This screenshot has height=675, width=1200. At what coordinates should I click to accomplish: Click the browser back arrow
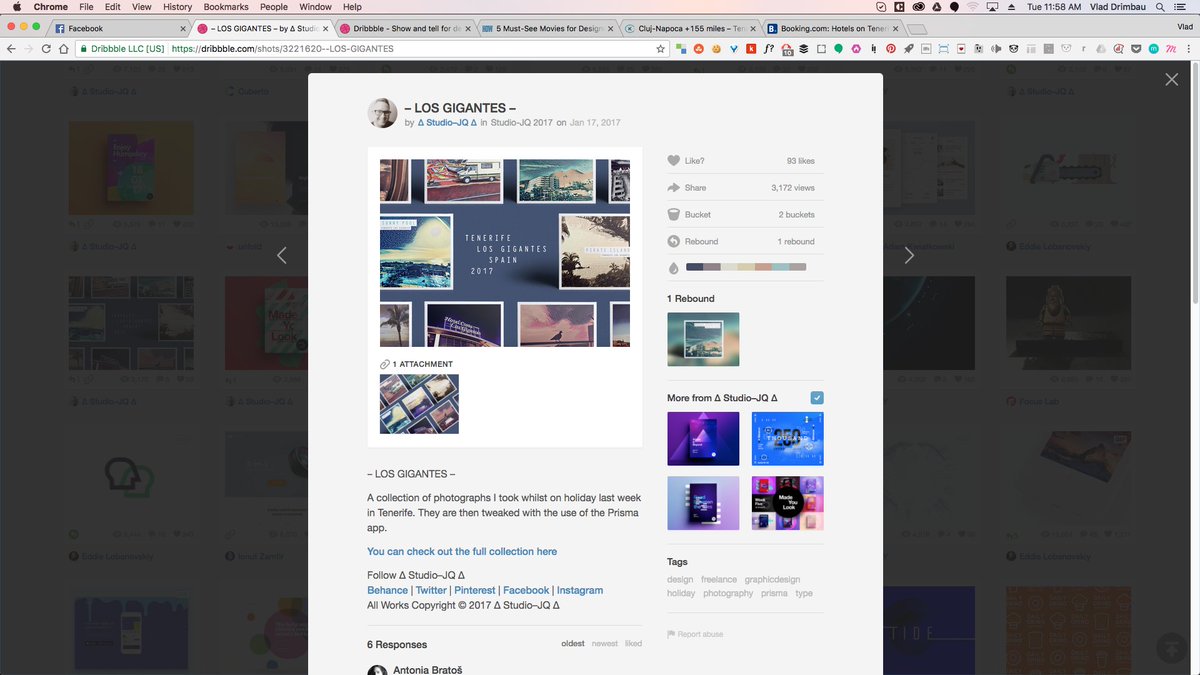(x=11, y=48)
